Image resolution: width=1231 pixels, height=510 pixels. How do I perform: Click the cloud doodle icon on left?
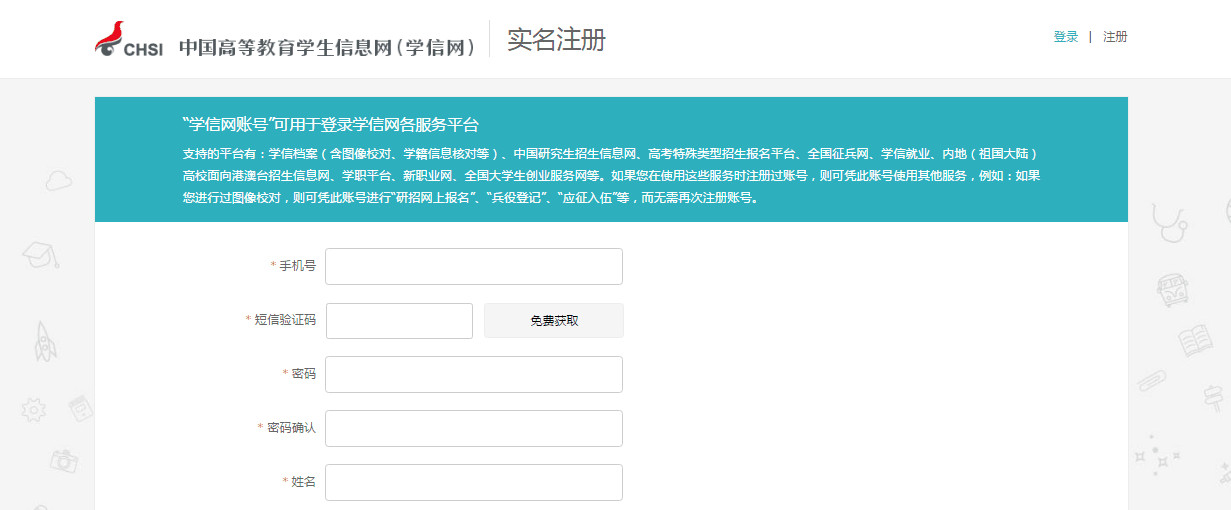(60, 181)
